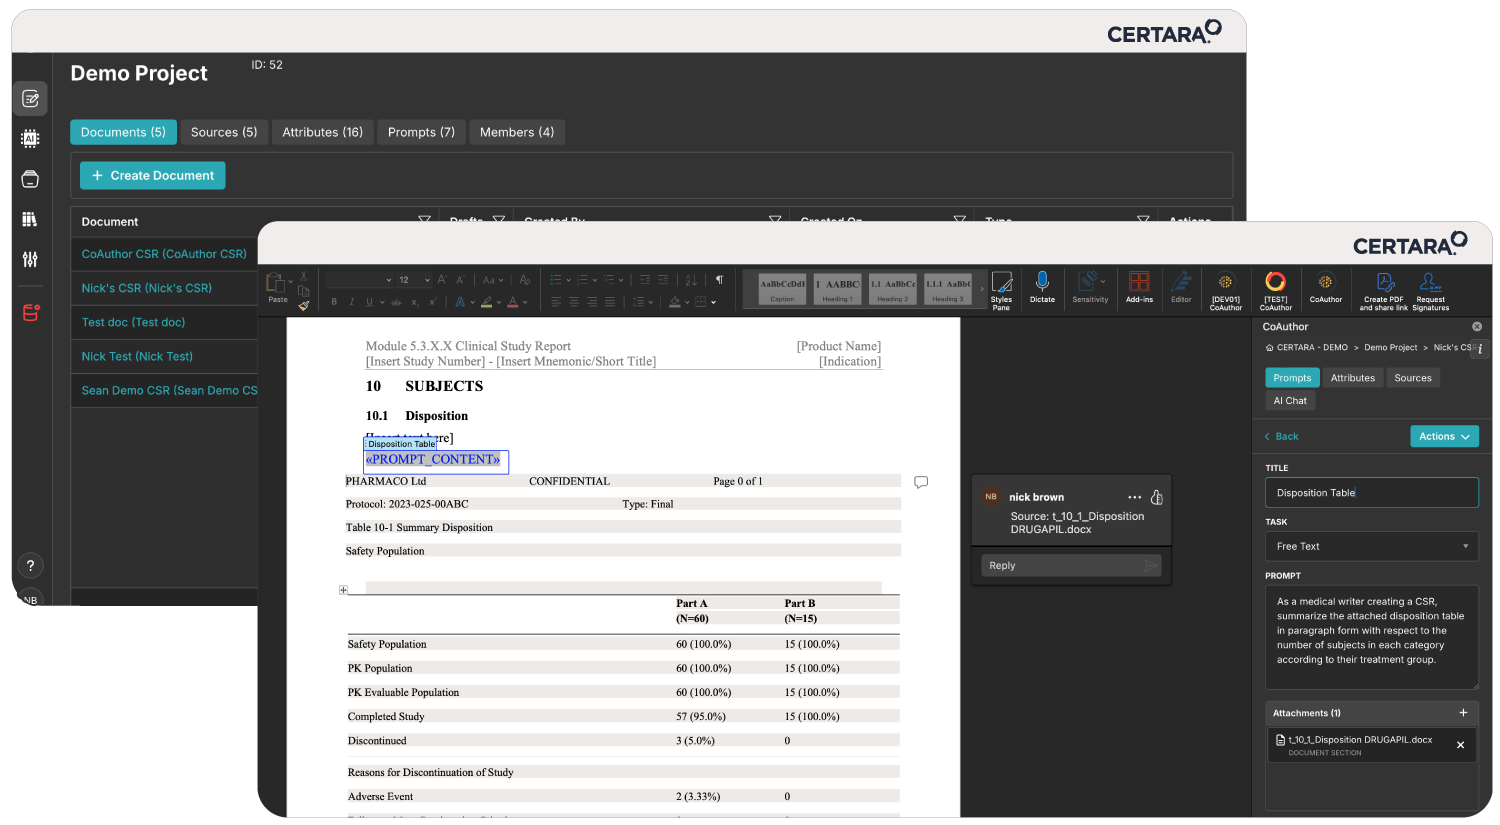
Task: Open the bullet list dropdown arrow
Action: (569, 280)
